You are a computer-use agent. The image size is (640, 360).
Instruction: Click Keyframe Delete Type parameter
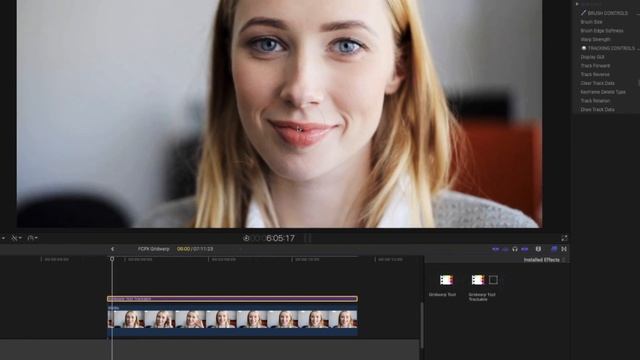click(603, 92)
